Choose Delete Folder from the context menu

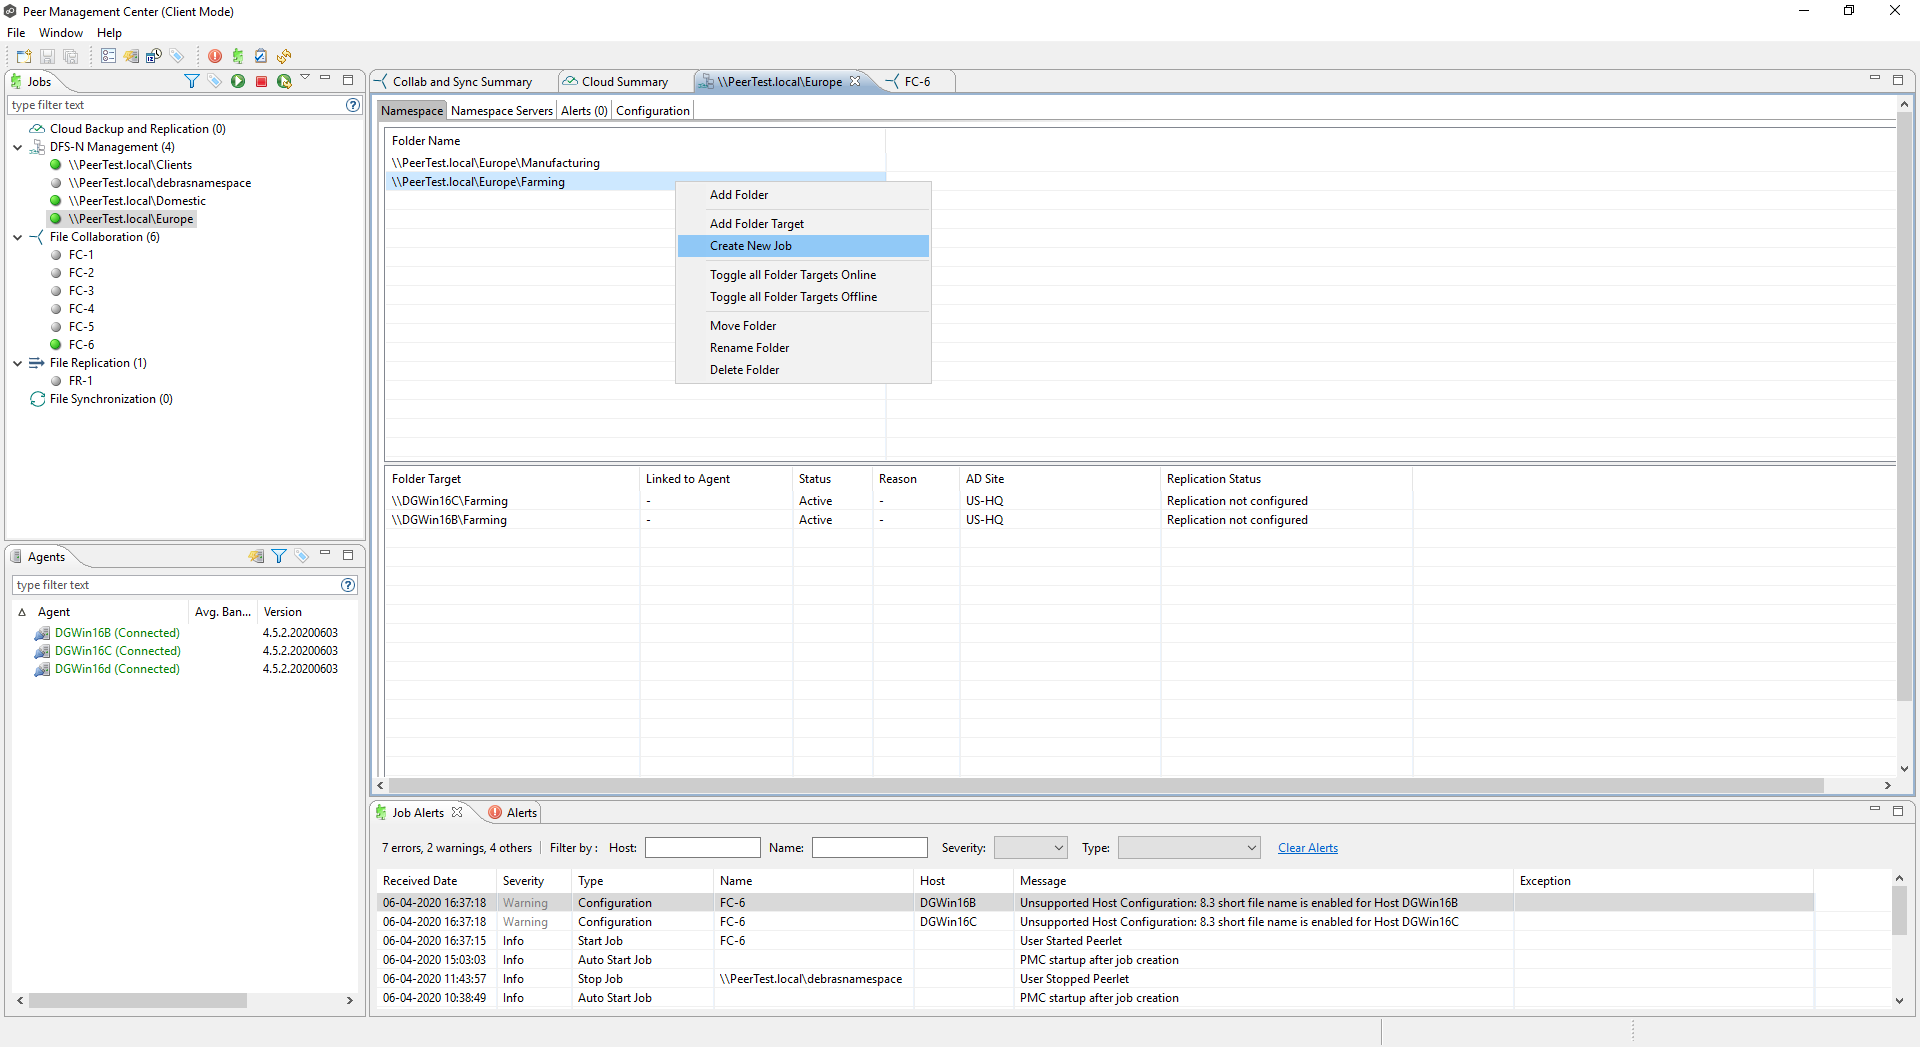click(x=744, y=369)
